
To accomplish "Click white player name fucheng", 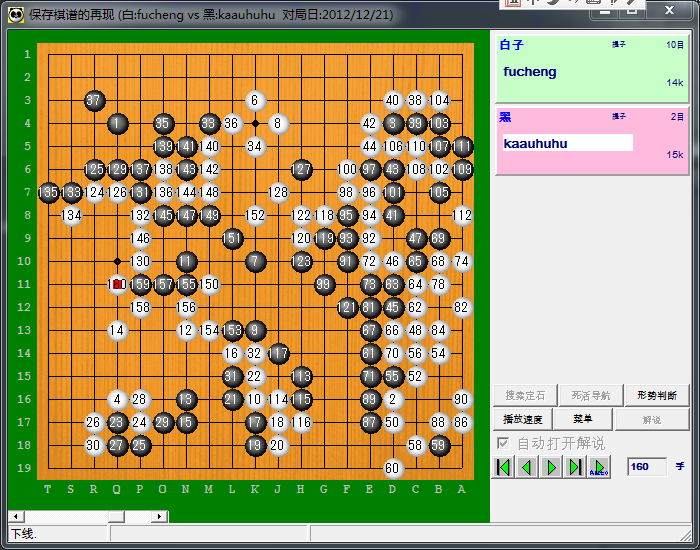I will pyautogui.click(x=529, y=71).
